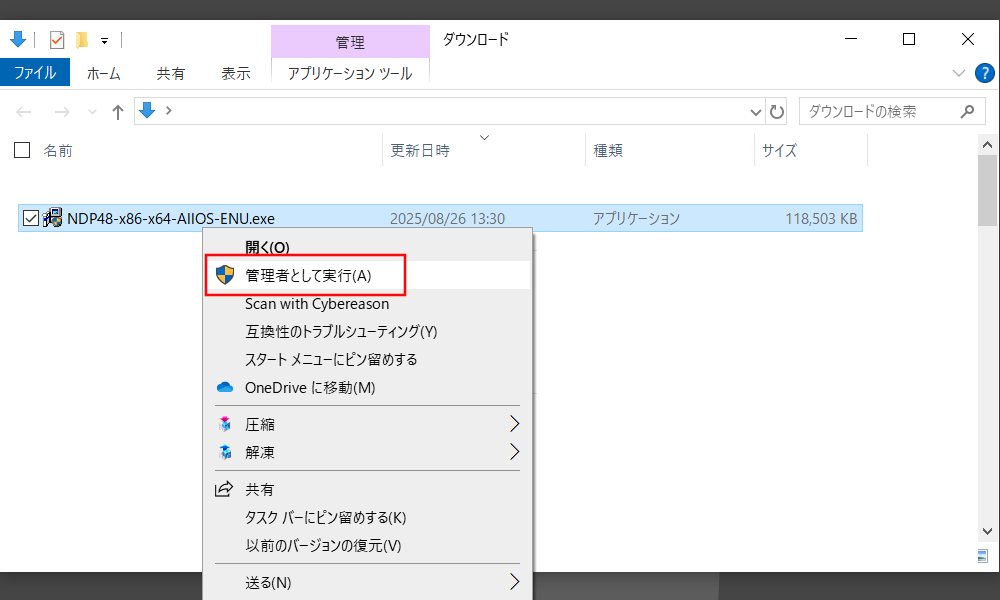Click the Properties icon in quick access toolbar
1000x600 pixels.
pos(56,40)
